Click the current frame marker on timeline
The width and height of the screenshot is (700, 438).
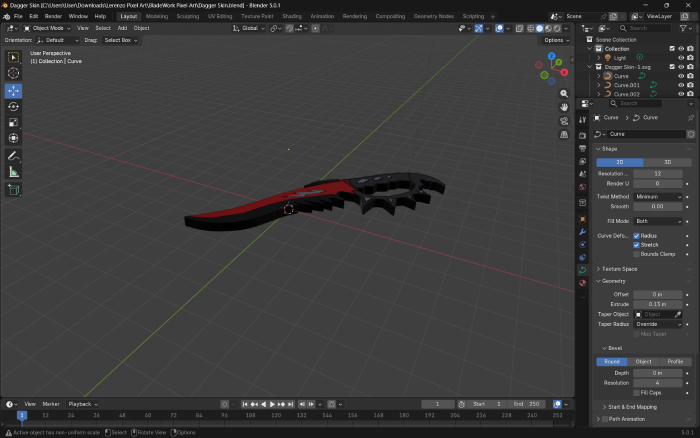click(x=21, y=416)
